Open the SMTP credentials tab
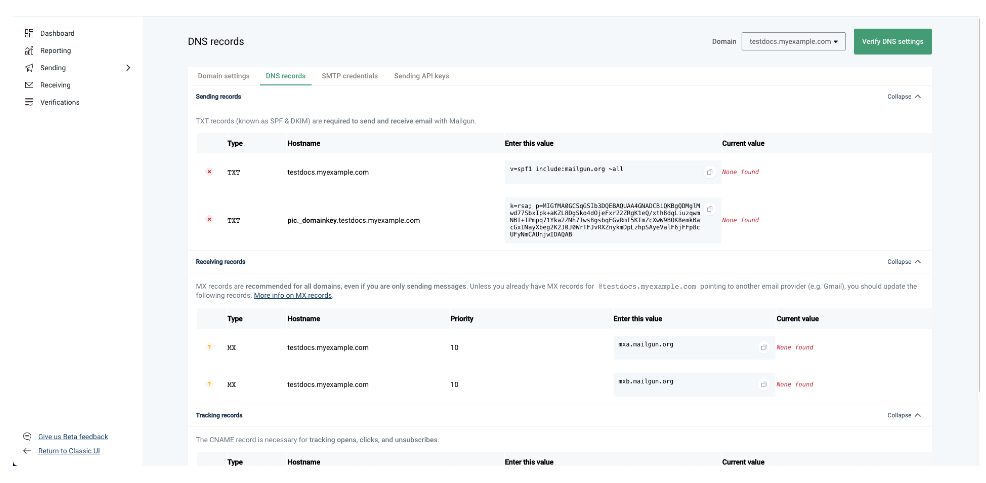The height and width of the screenshot is (483, 986). coord(349,76)
